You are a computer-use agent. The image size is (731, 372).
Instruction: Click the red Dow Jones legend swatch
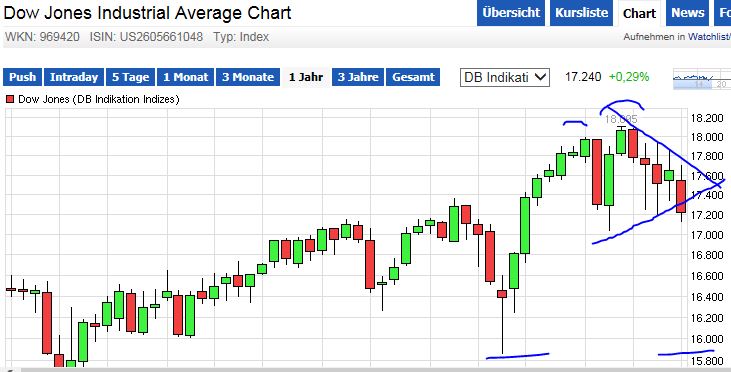[x=10, y=99]
